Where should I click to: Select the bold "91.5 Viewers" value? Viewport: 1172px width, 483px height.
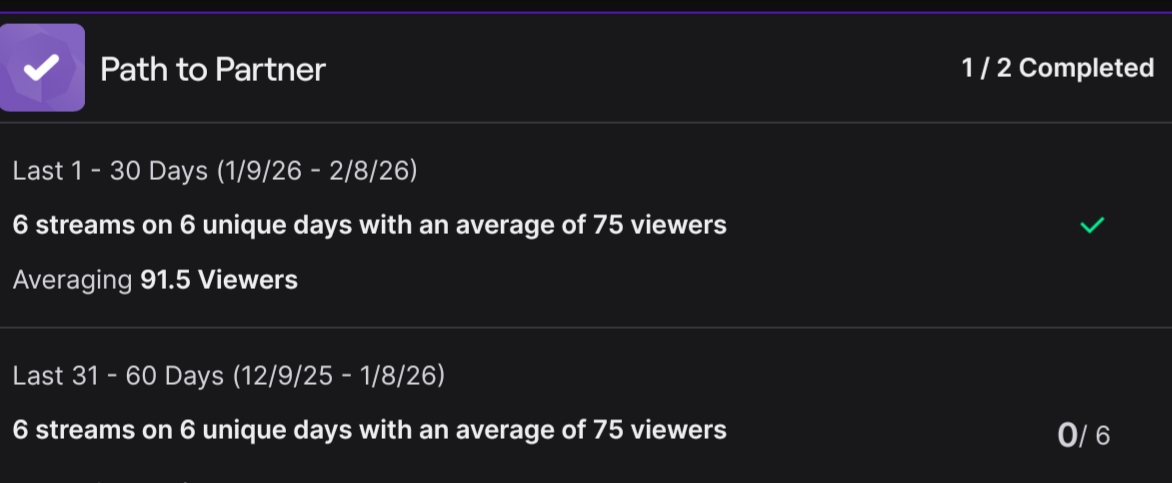[219, 280]
